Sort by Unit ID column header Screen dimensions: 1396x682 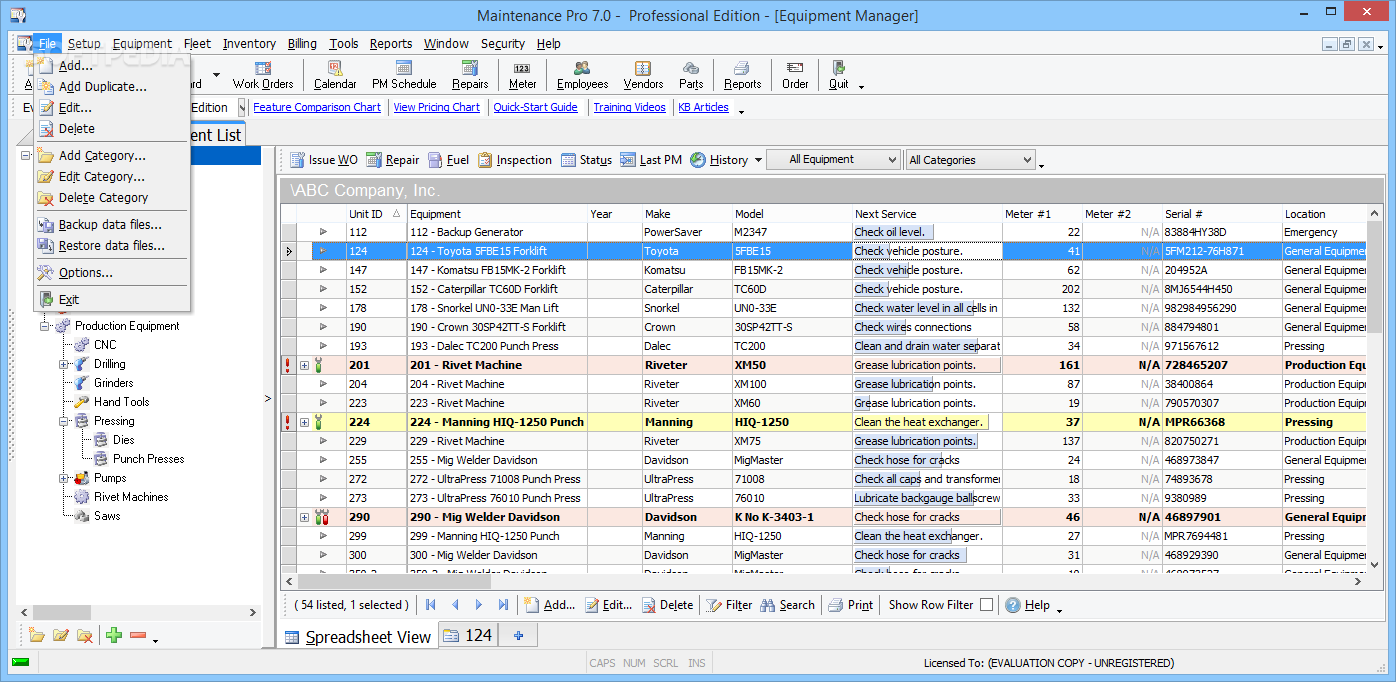375,213
